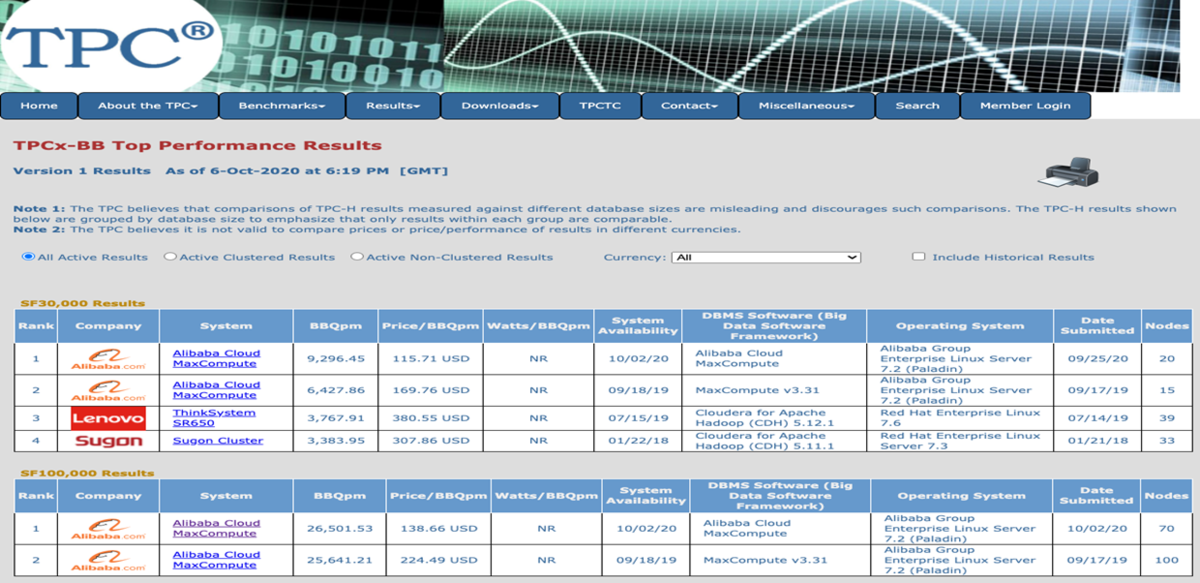Click the TPCx-BB Top Performance Results title
This screenshot has height=583, width=1200.
click(198, 146)
